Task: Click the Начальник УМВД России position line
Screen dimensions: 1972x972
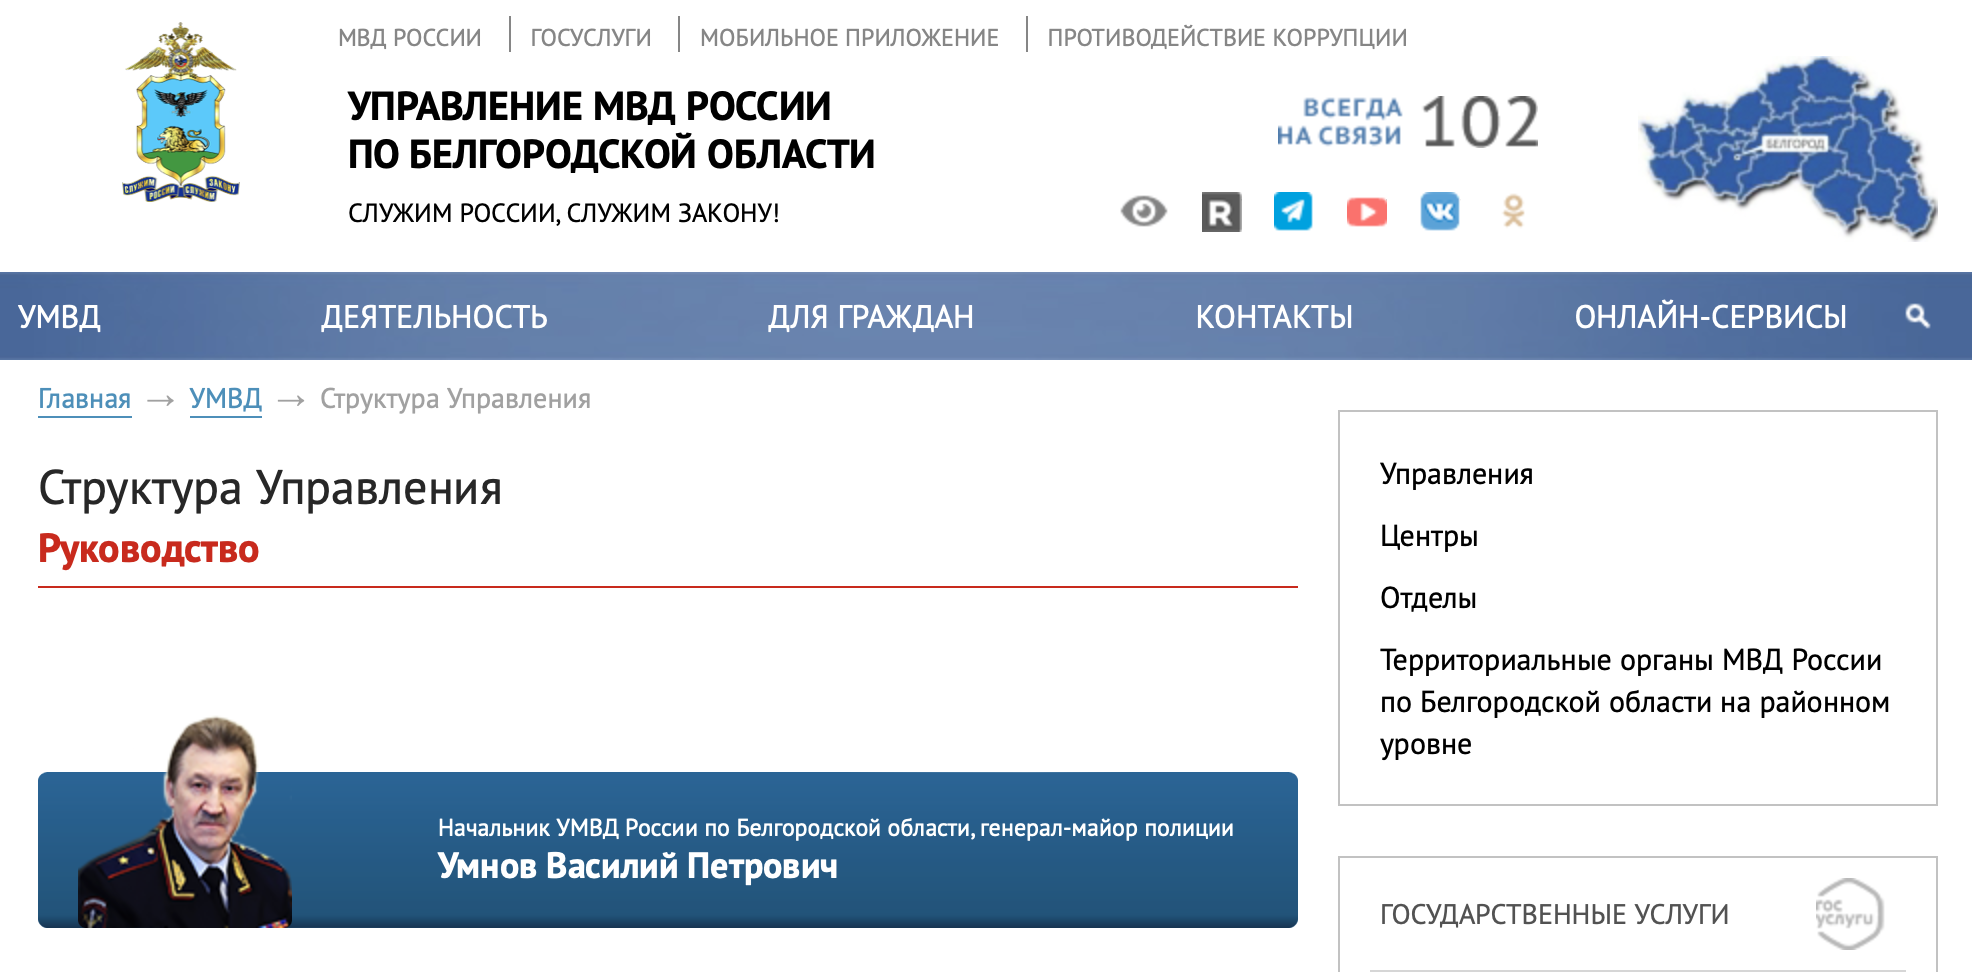Action: click(x=836, y=828)
